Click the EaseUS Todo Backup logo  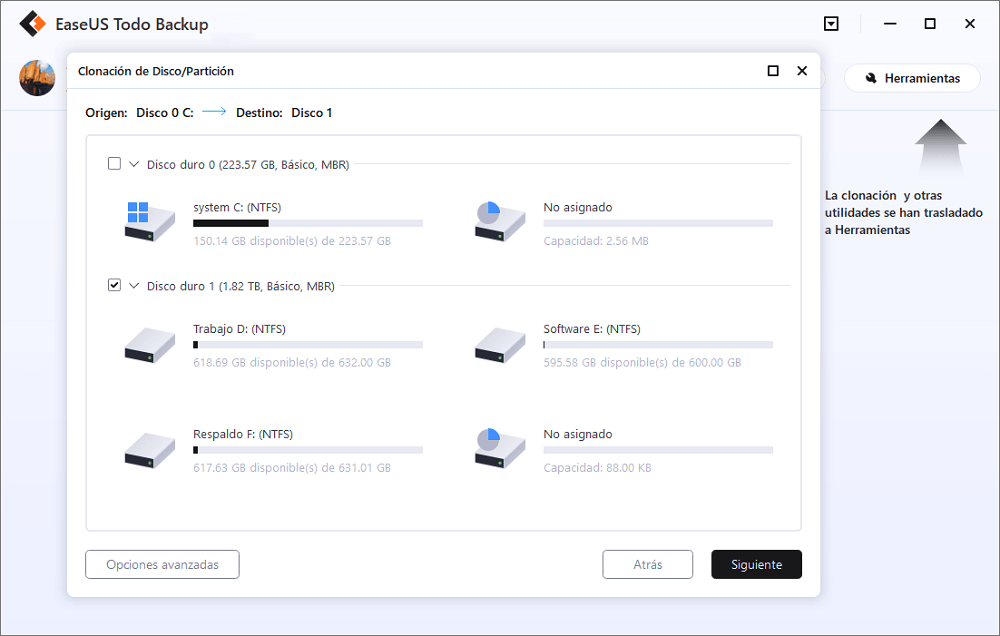pyautogui.click(x=35, y=24)
